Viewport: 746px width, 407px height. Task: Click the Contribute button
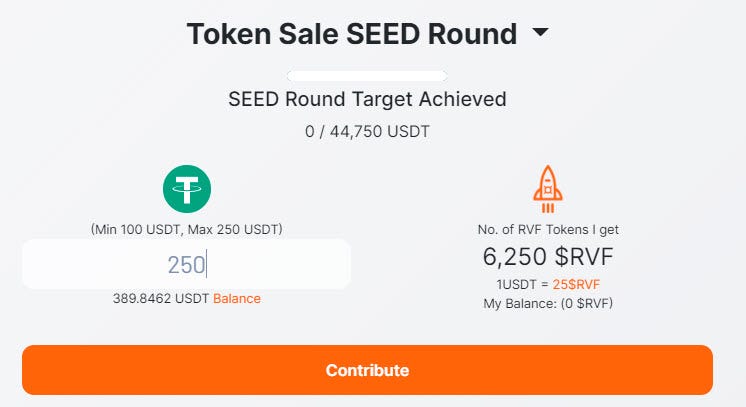367,370
